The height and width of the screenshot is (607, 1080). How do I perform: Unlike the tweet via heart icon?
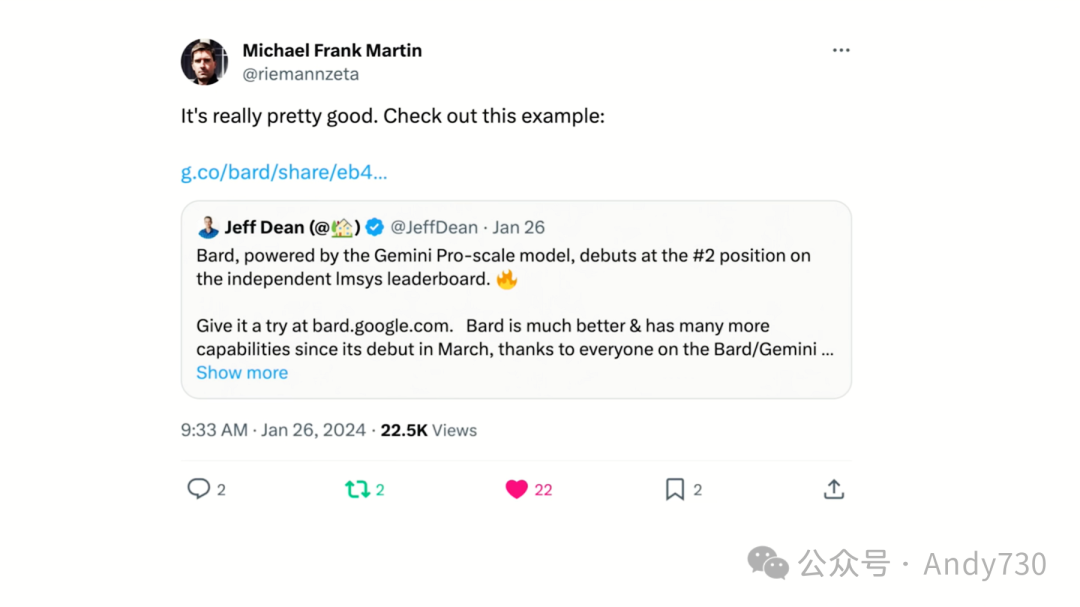[516, 489]
